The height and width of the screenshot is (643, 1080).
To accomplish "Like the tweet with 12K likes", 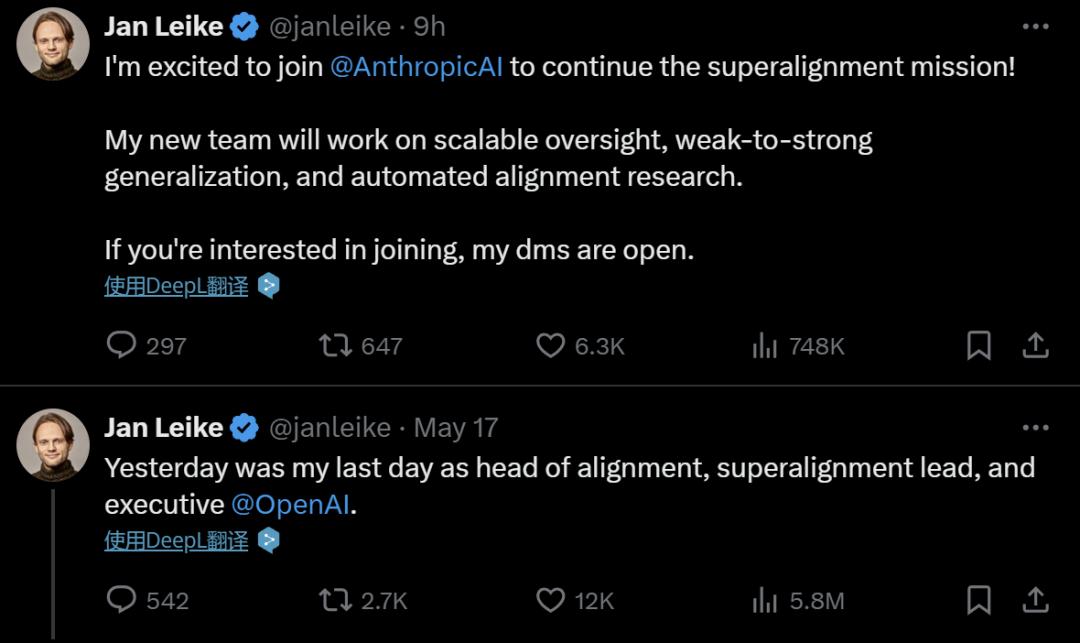I will [x=550, y=600].
